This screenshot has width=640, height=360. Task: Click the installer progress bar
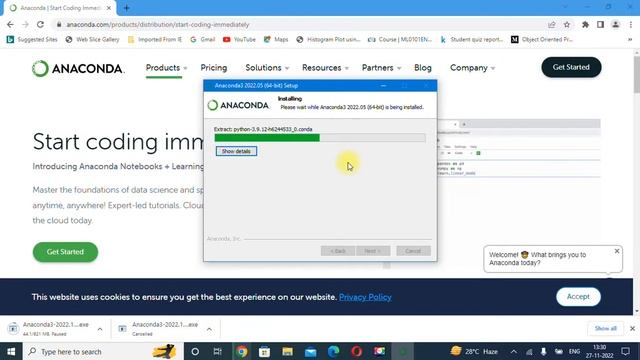320,138
